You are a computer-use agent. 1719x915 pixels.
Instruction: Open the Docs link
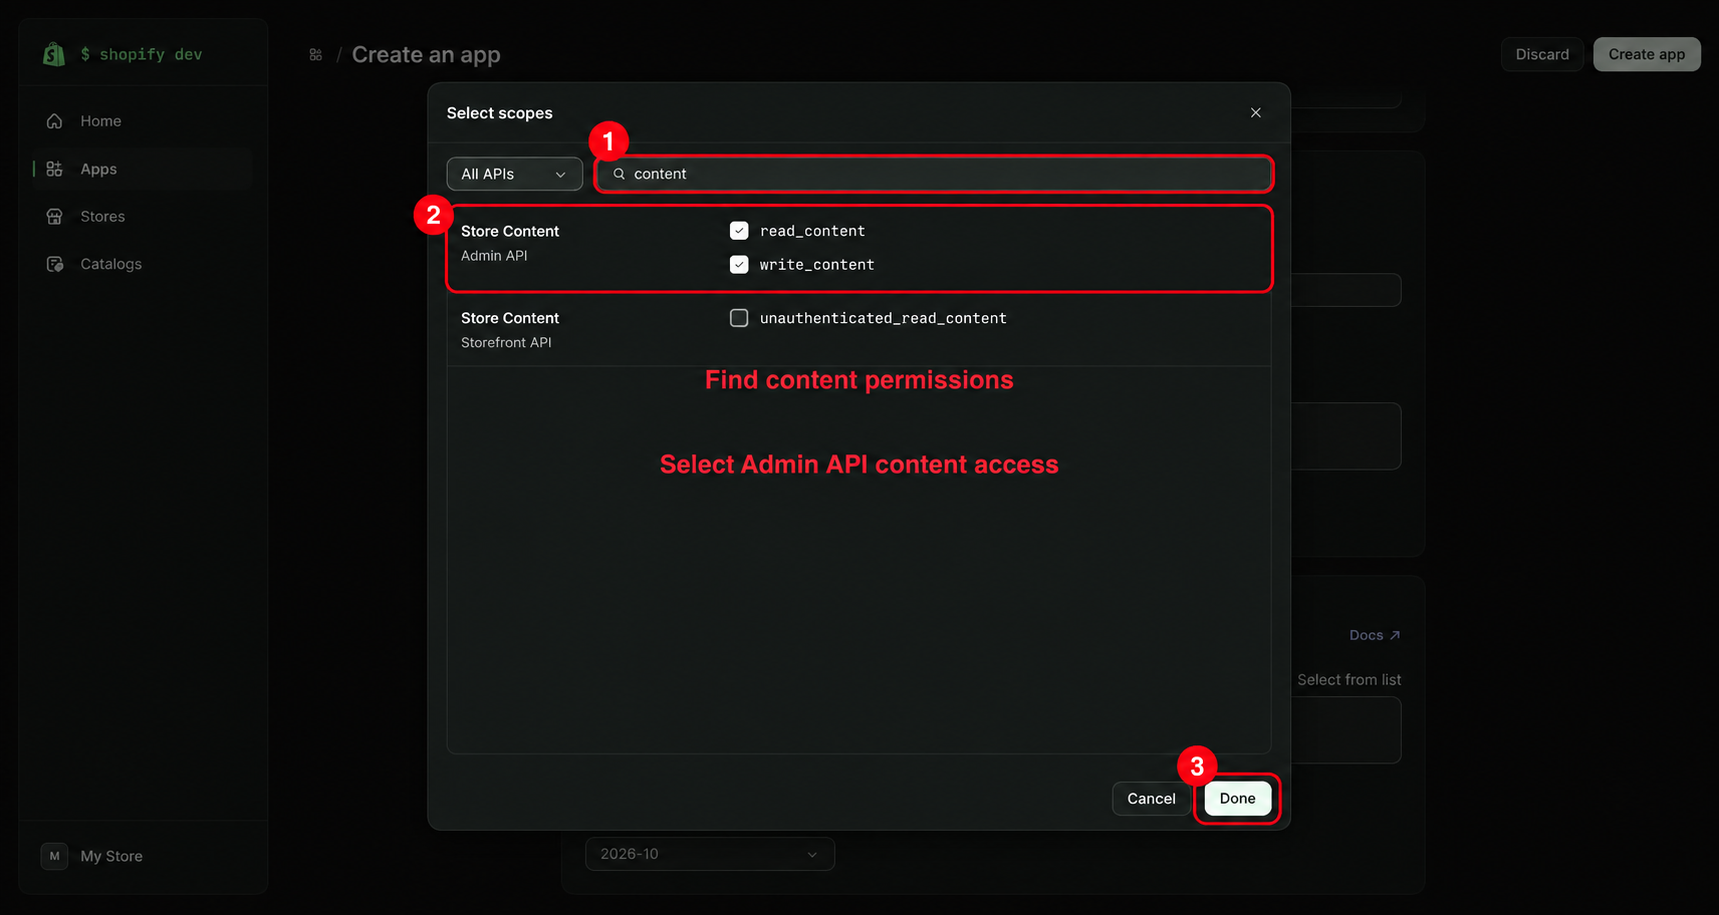1375,635
